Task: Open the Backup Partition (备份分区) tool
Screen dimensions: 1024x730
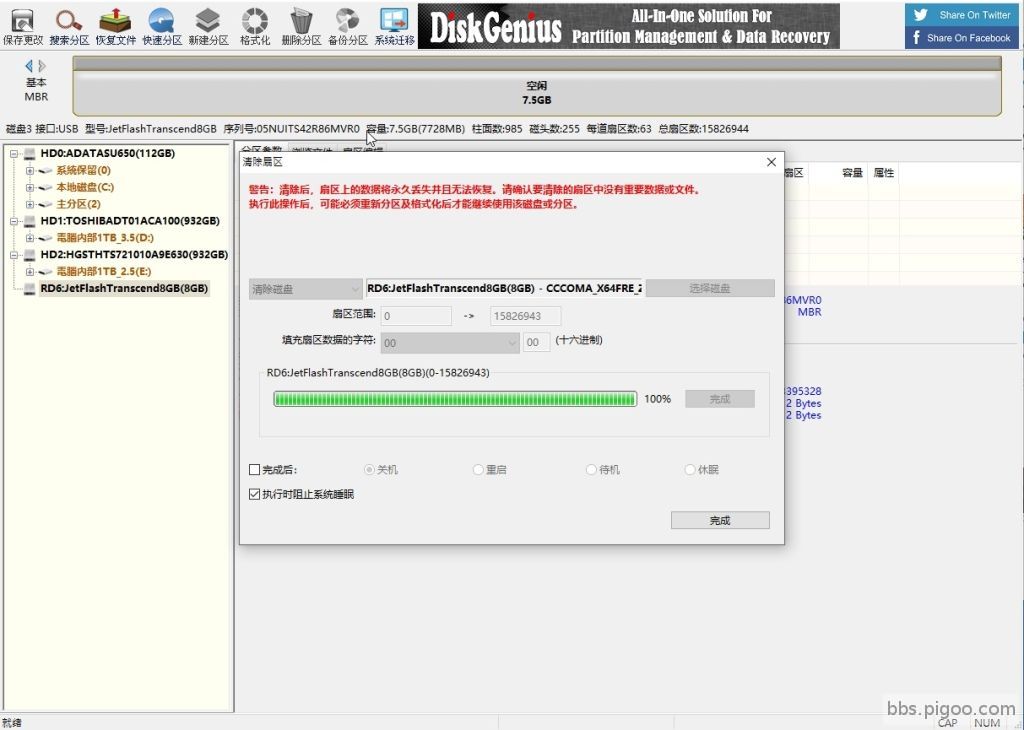Action: pos(347,26)
